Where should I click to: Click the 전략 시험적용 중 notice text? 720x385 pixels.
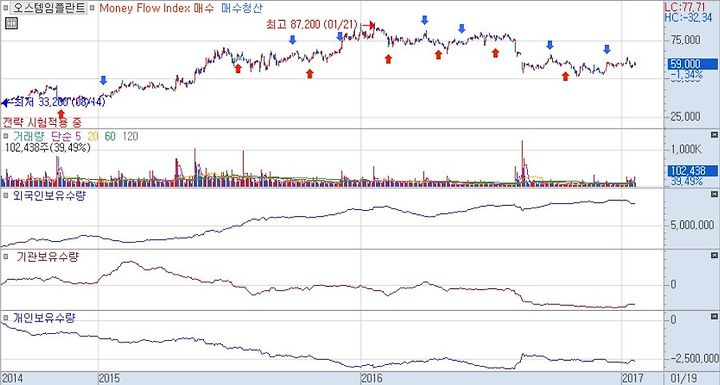[x=42, y=122]
